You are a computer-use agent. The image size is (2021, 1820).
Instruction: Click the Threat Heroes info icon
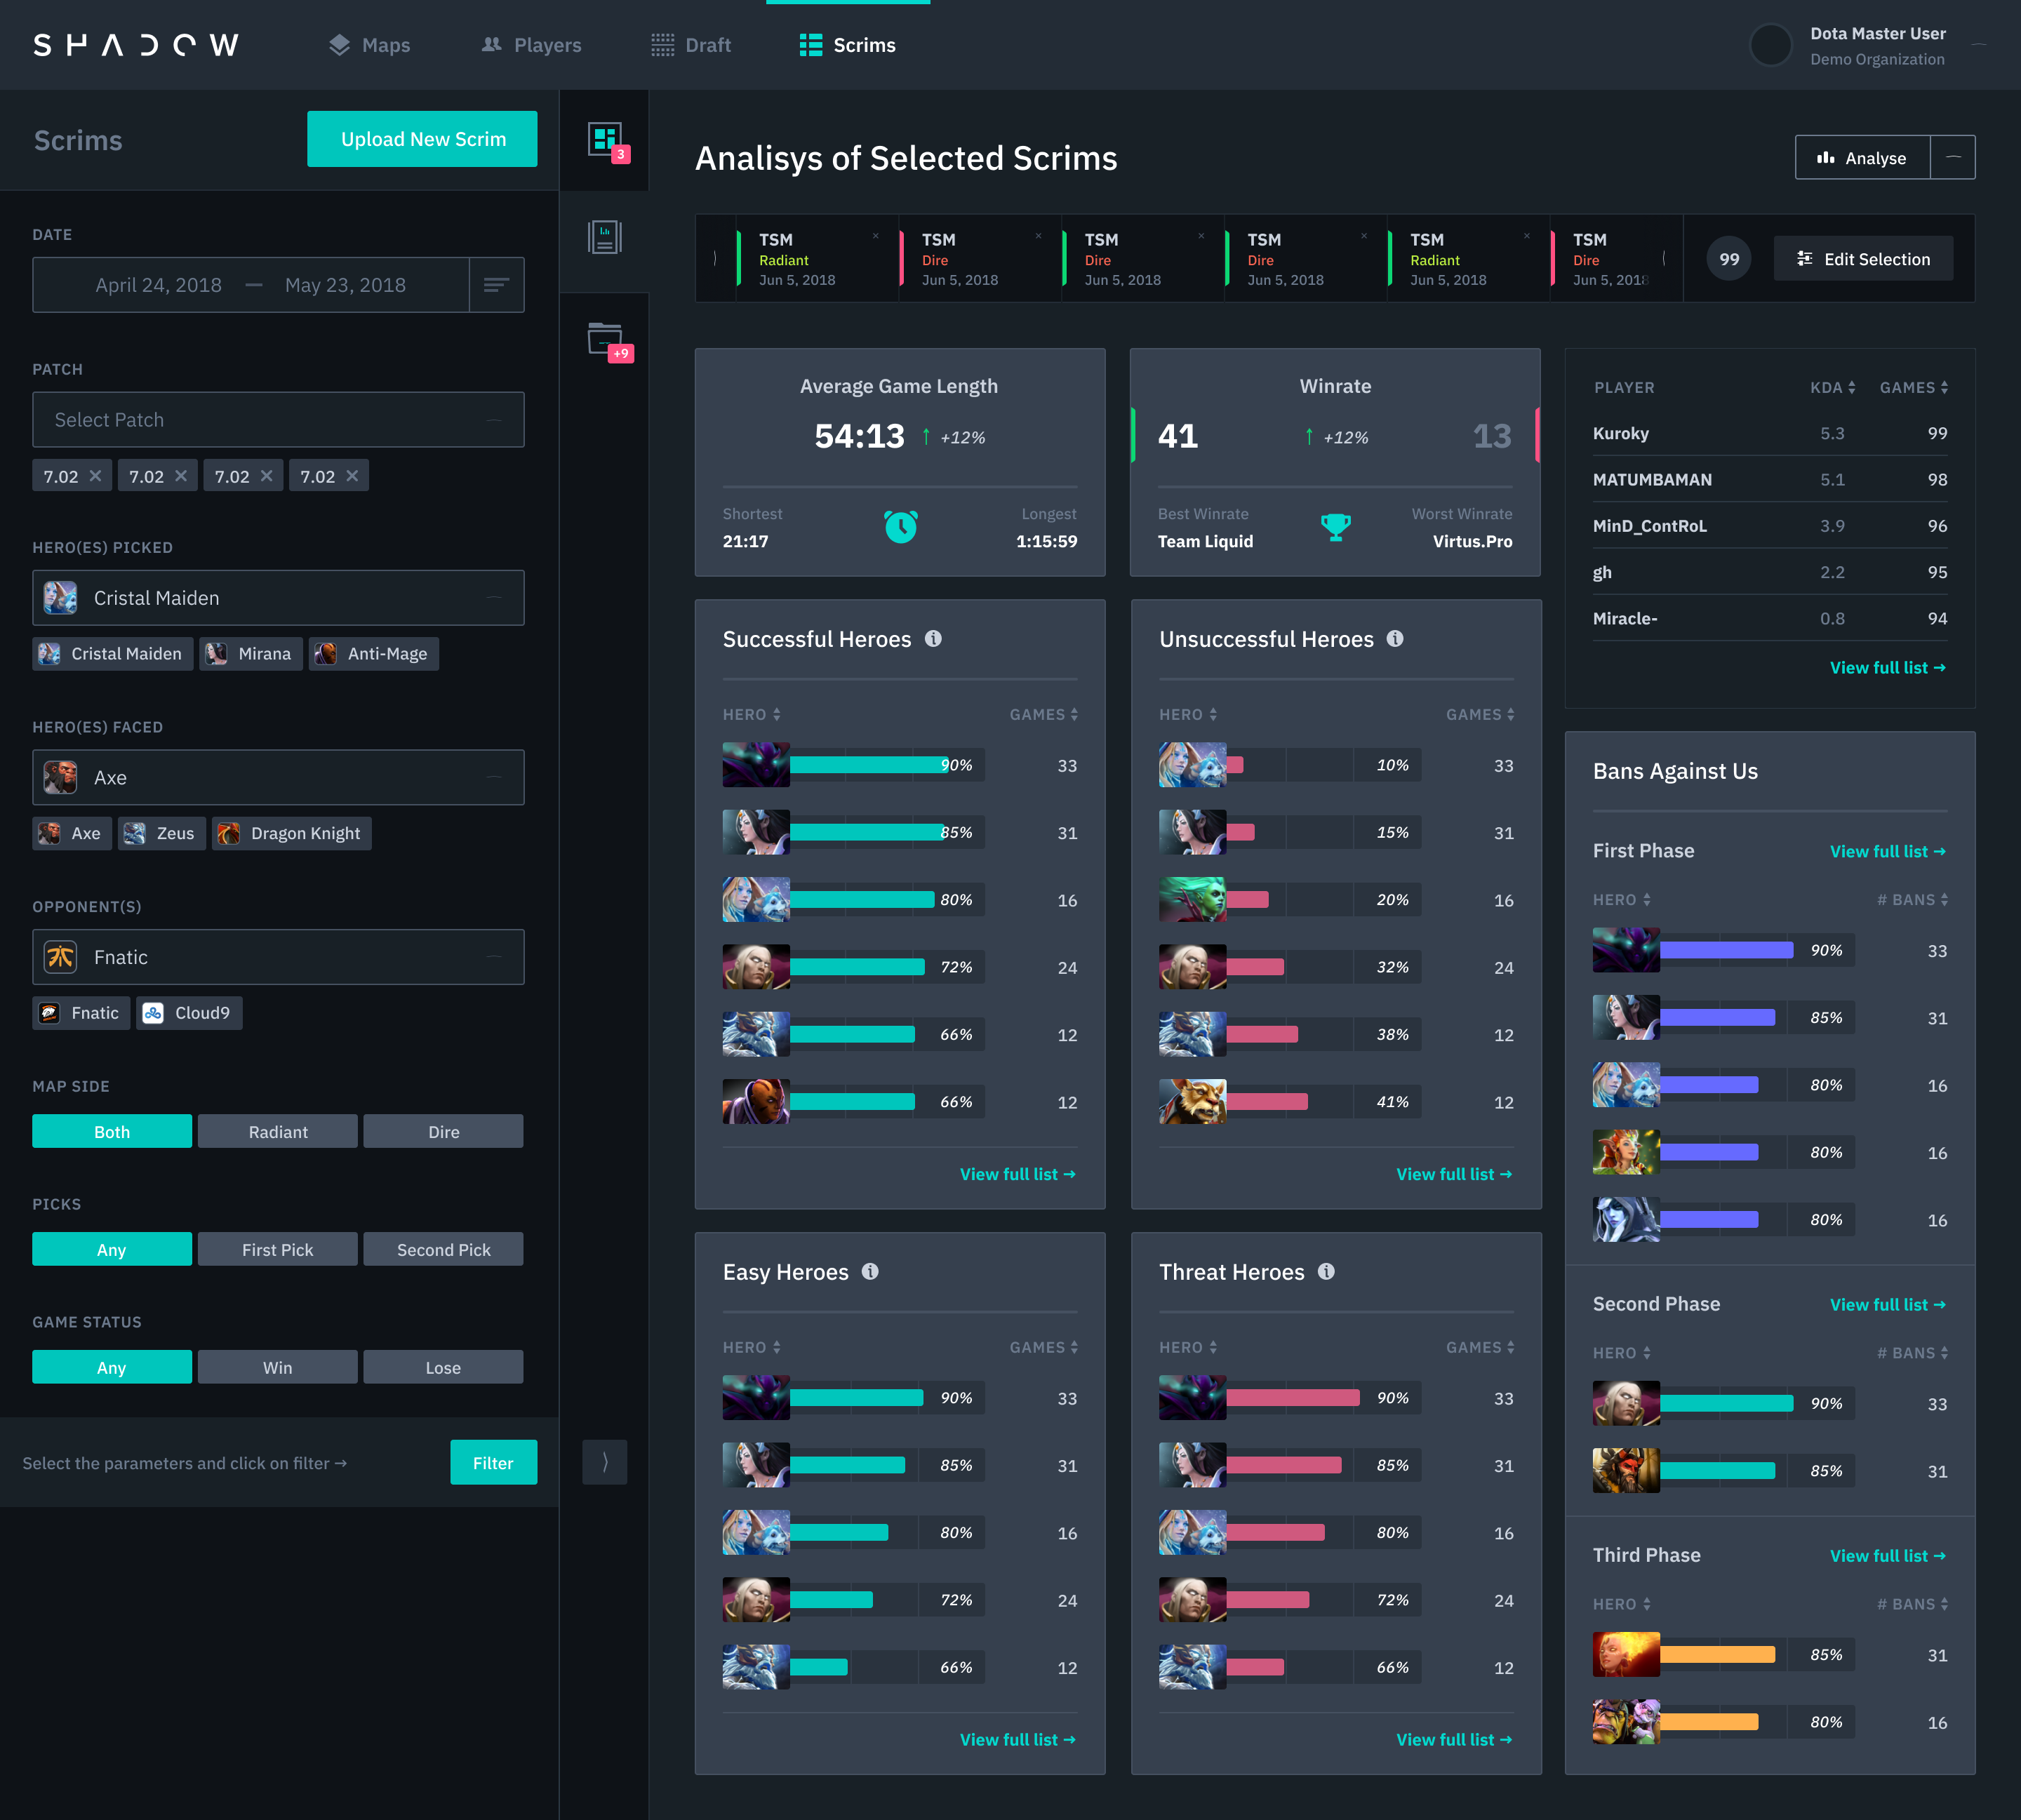(x=1326, y=1271)
